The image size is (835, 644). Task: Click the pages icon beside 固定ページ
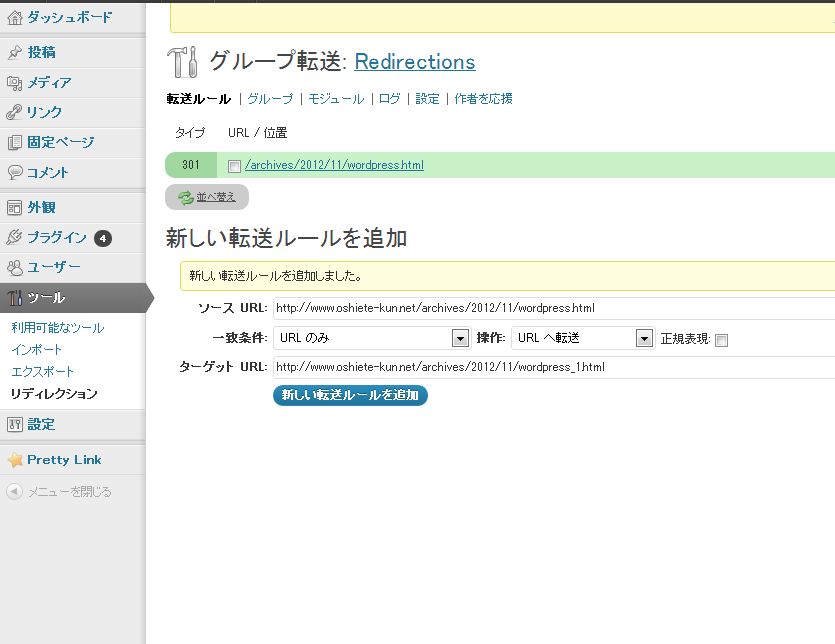tap(15, 142)
